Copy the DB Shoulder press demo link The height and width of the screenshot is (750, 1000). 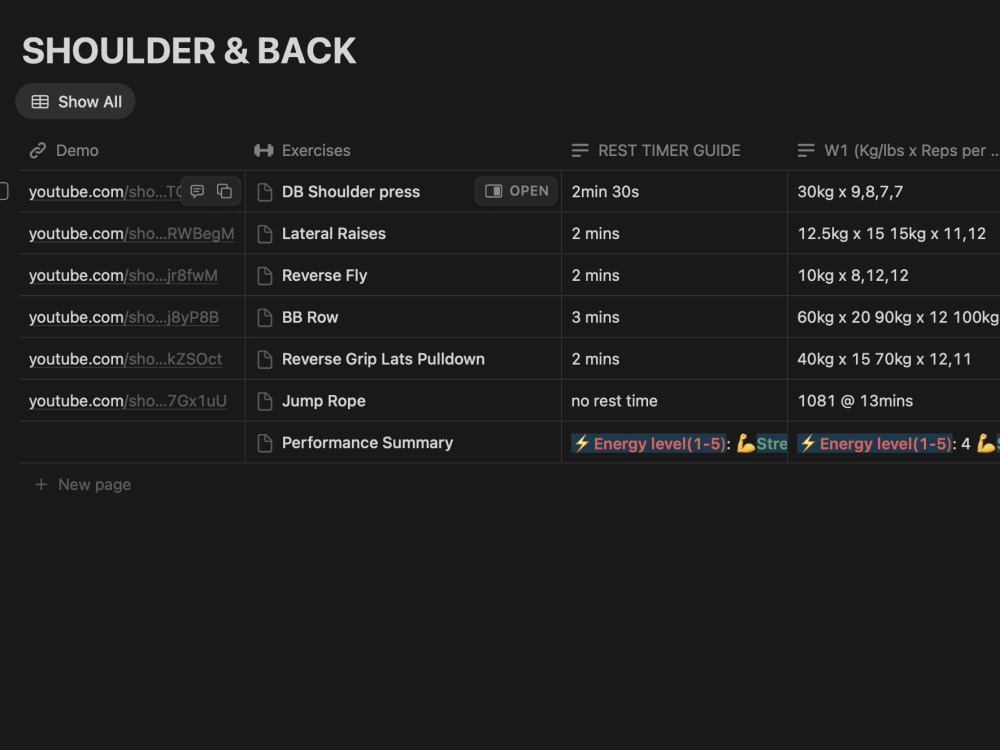(224, 191)
